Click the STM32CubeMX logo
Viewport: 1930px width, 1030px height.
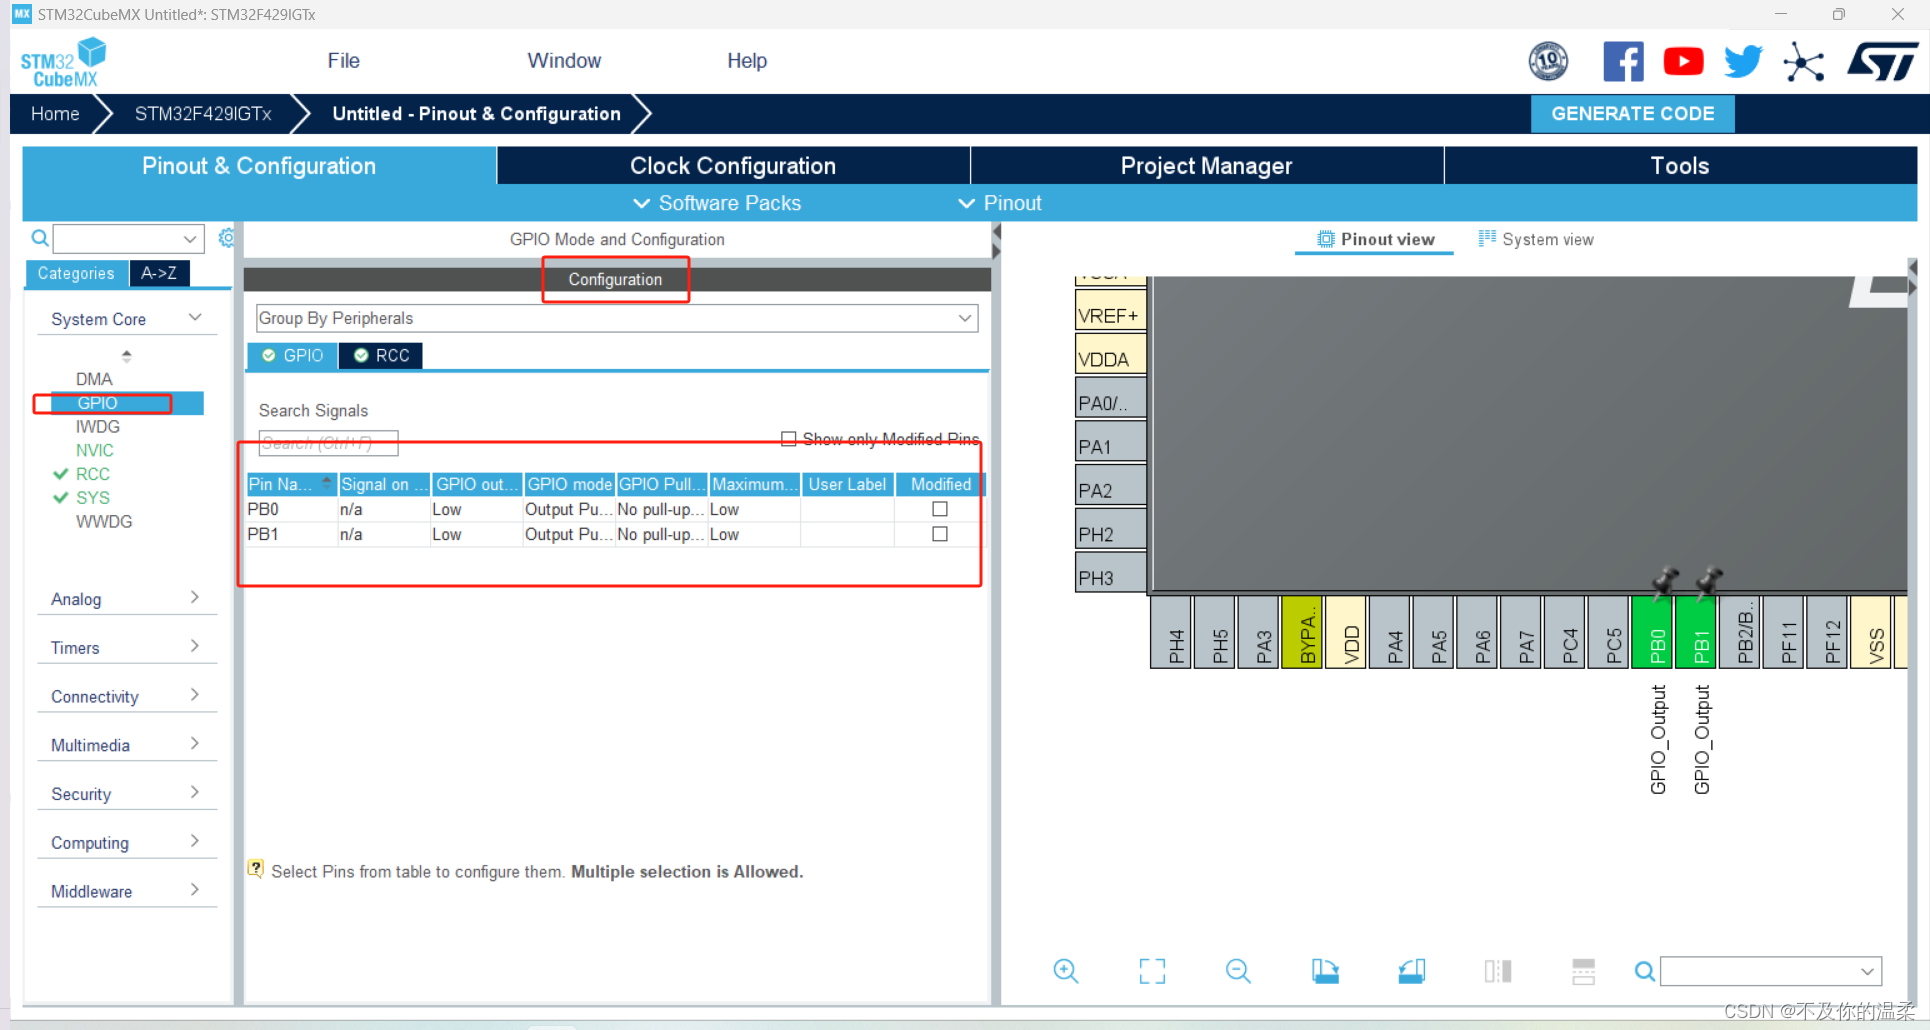pos(63,62)
